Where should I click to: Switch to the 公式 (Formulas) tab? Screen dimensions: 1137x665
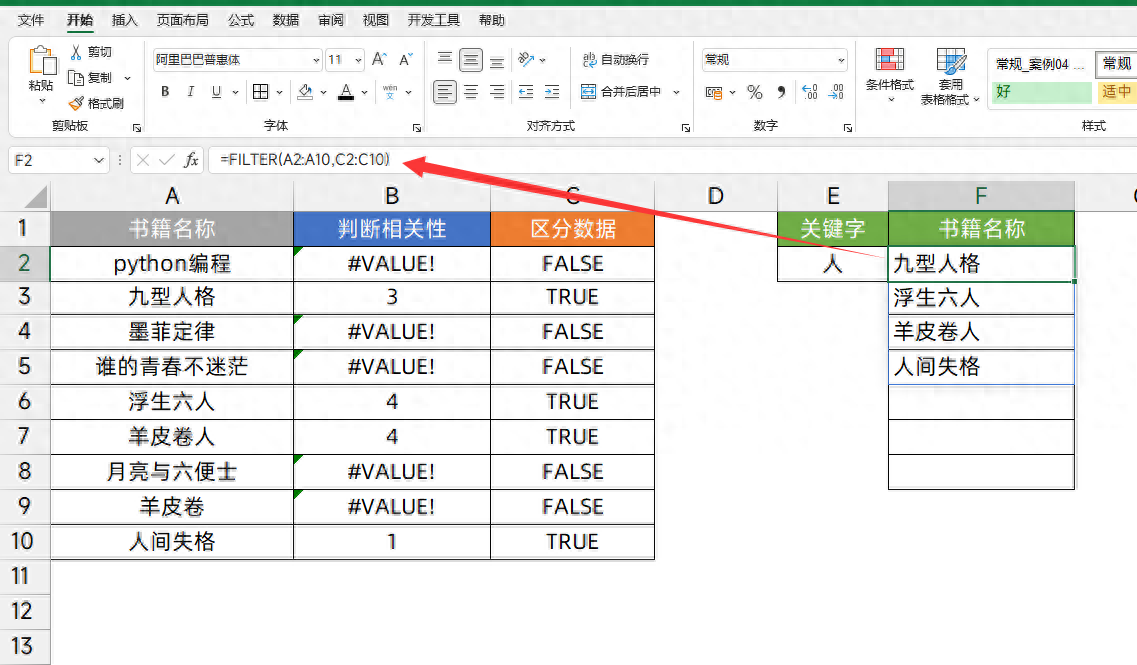click(x=241, y=20)
